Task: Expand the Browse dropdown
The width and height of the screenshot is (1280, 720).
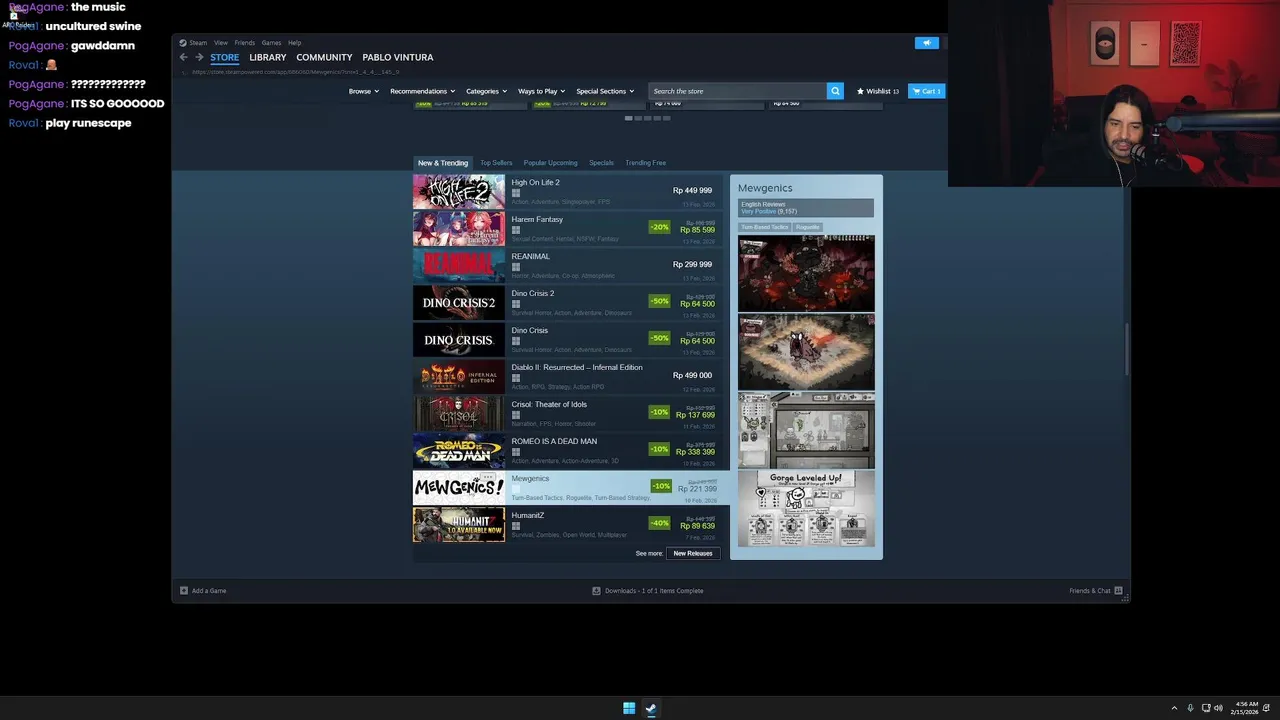Action: pos(363,91)
